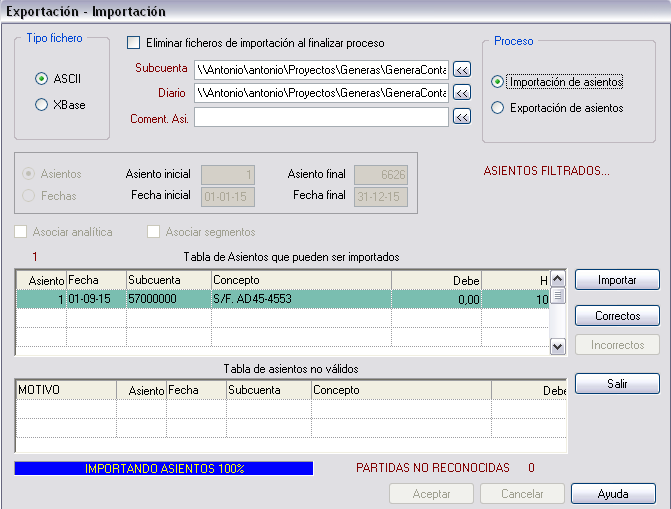Select the XBase file type radio button
671x509 pixels.
[42, 105]
